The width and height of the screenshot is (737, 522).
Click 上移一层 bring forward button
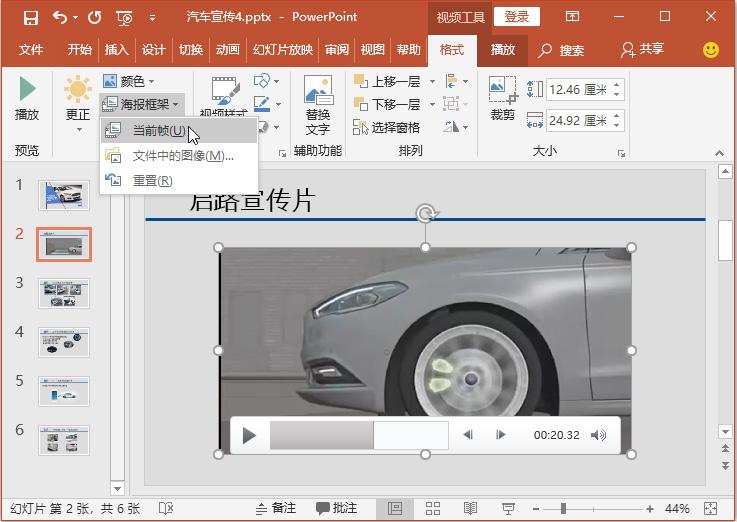tap(387, 81)
